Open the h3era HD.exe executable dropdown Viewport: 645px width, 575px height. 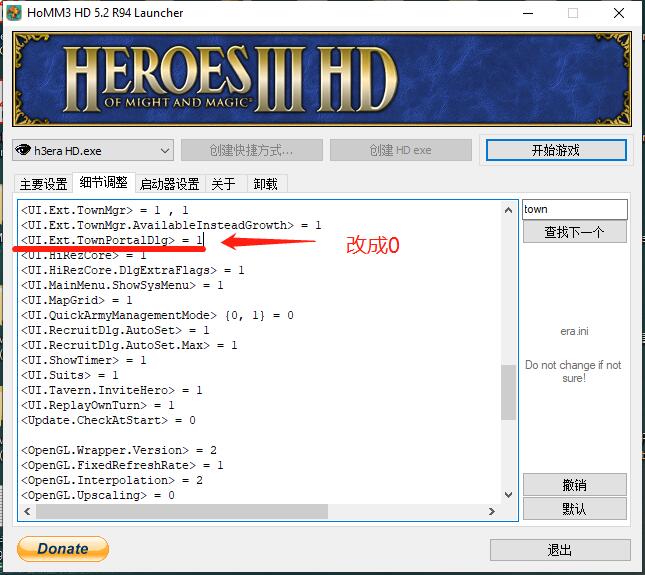coord(93,151)
